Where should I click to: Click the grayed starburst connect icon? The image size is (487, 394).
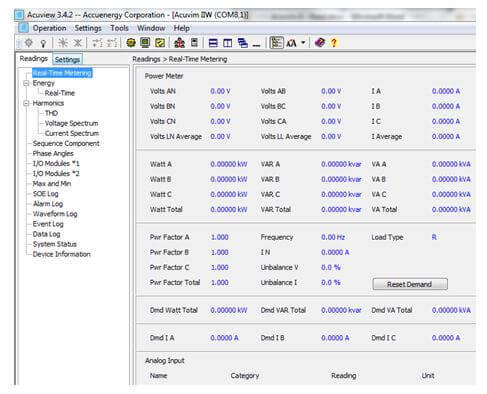(x=63, y=43)
